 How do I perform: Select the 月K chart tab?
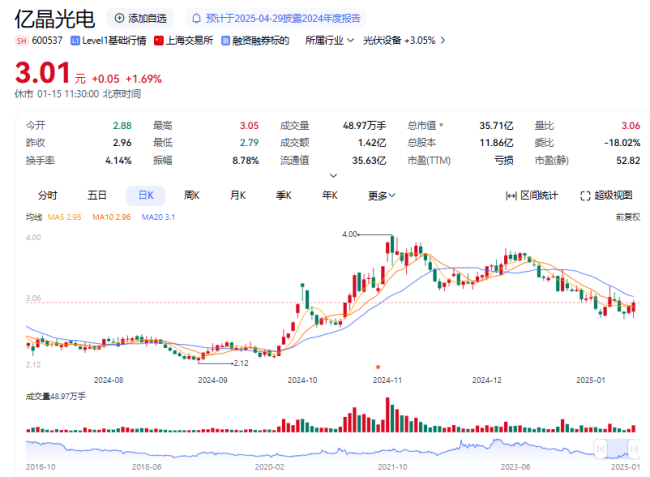238,196
